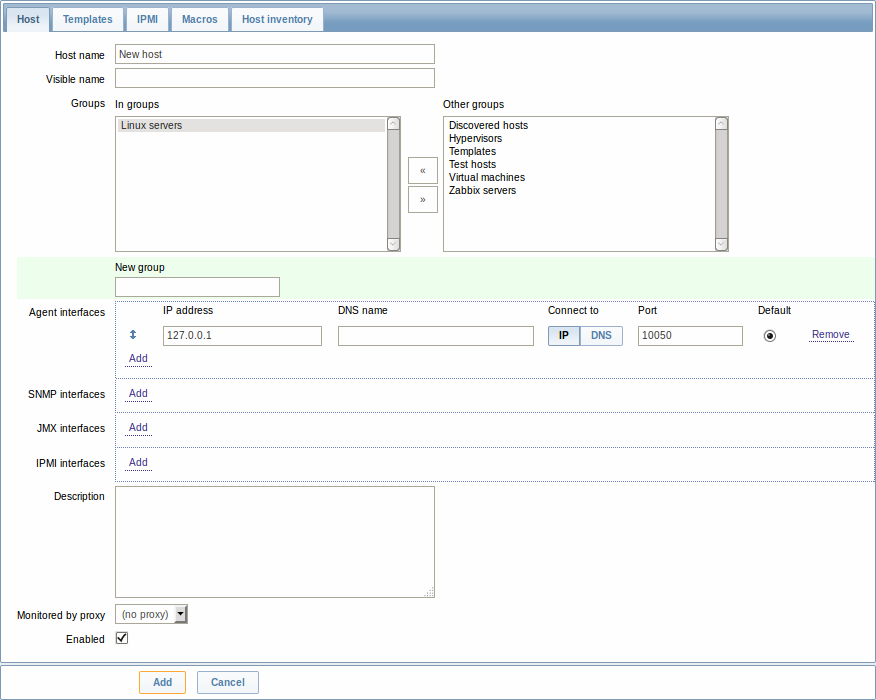Move selected group right with » button

422,199
